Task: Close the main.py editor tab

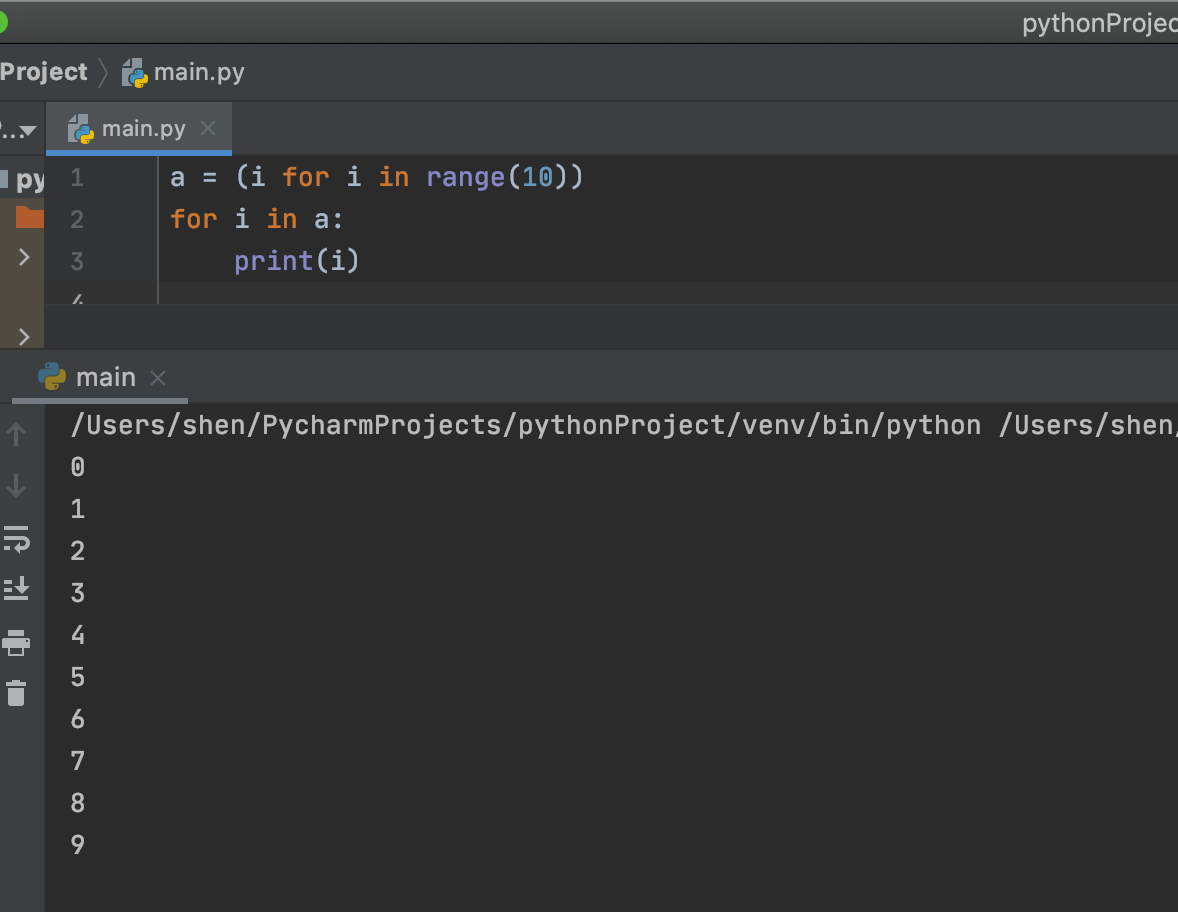Action: coord(208,128)
